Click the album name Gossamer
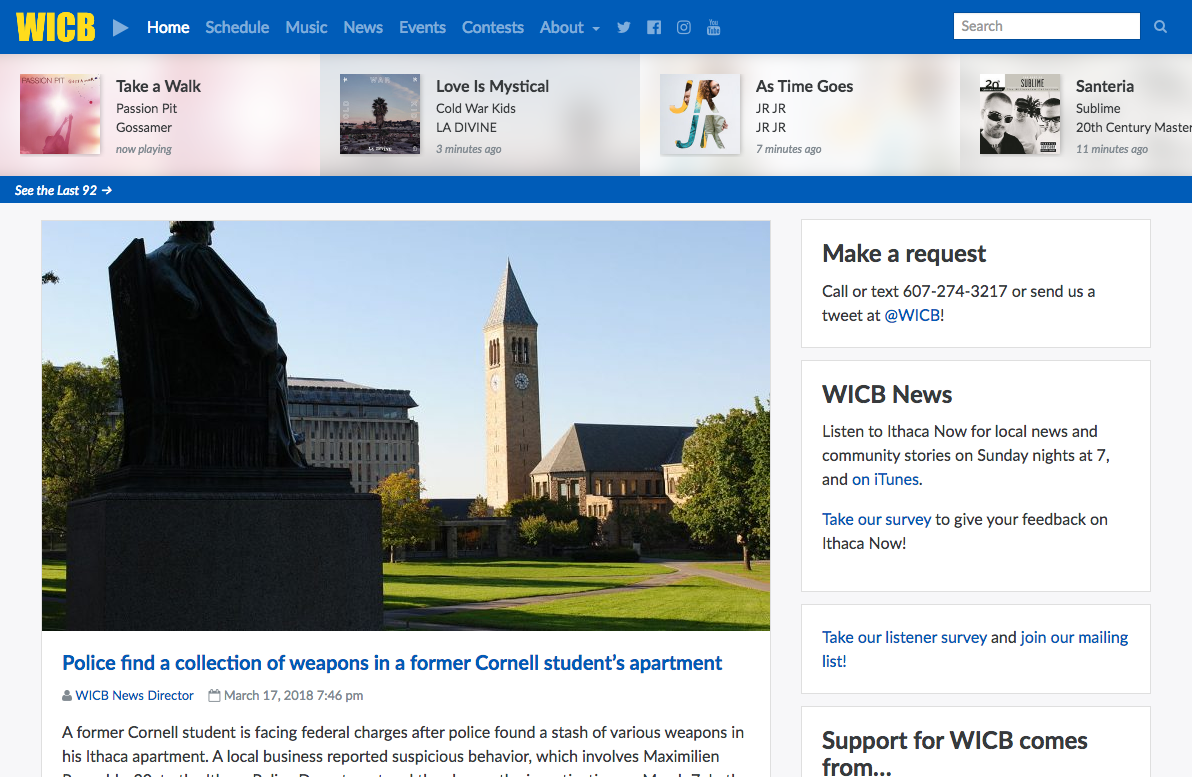 tap(144, 128)
